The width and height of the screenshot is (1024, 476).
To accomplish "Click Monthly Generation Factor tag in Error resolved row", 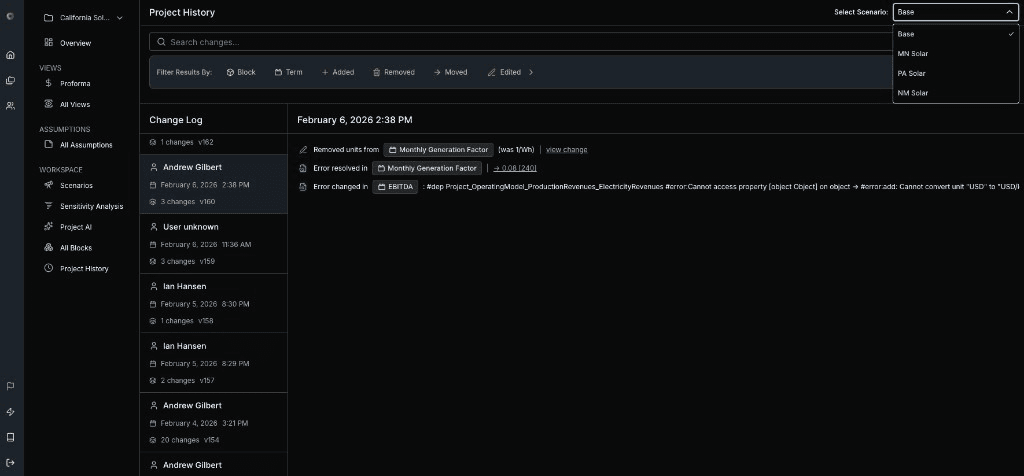I will (x=426, y=168).
